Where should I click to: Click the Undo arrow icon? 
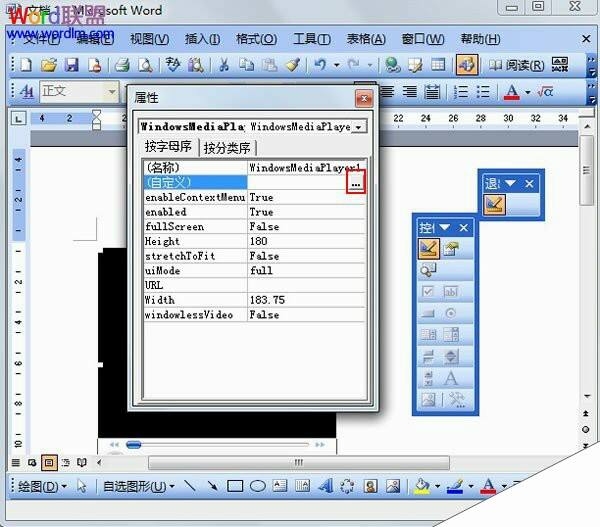(x=320, y=65)
